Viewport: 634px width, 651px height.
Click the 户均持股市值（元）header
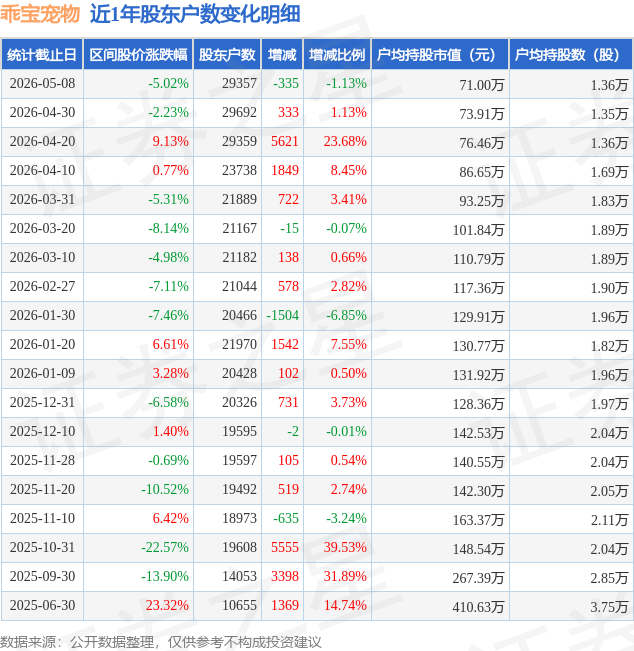(x=440, y=54)
